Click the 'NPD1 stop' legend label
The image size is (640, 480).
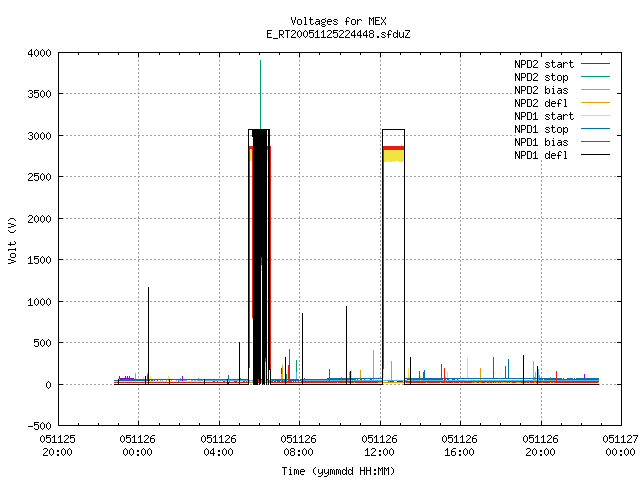coord(541,129)
